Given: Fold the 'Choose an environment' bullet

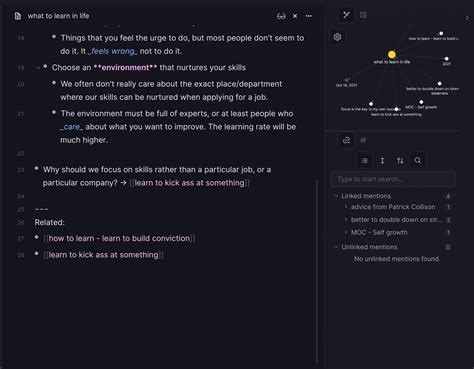Looking at the screenshot, I should pos(38,68).
